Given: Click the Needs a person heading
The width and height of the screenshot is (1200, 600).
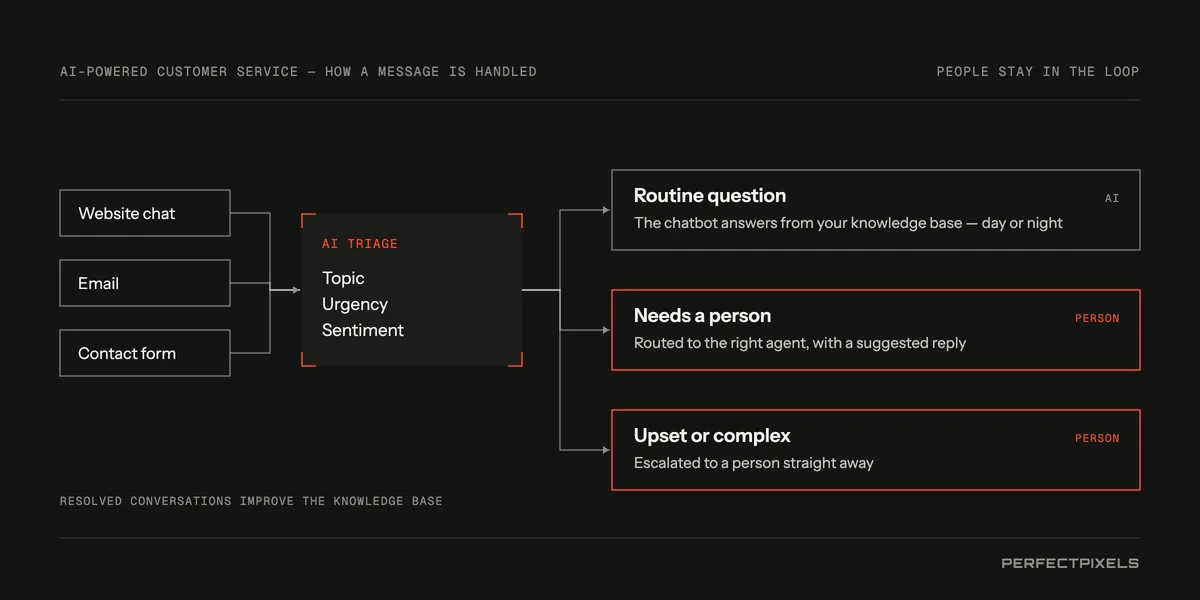Looking at the screenshot, I should click(702, 316).
